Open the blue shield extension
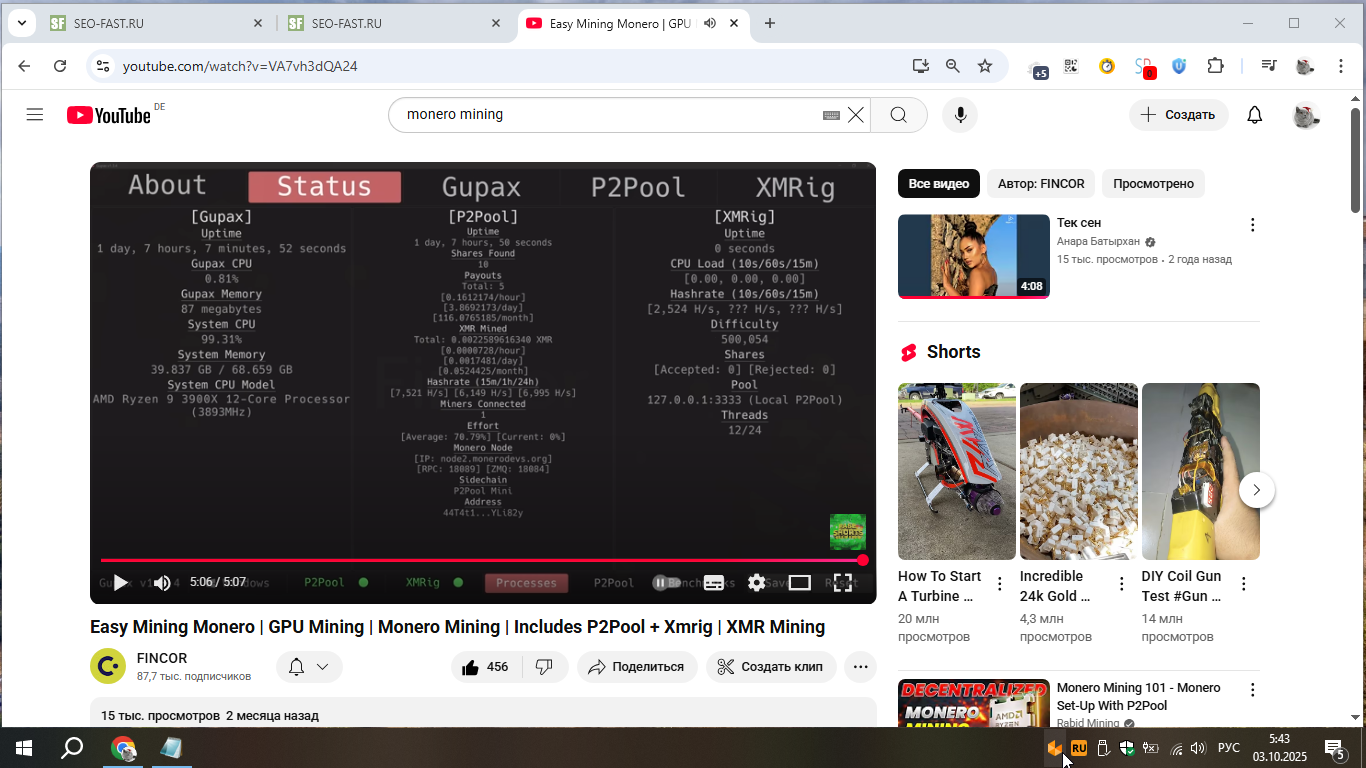 1179,66
